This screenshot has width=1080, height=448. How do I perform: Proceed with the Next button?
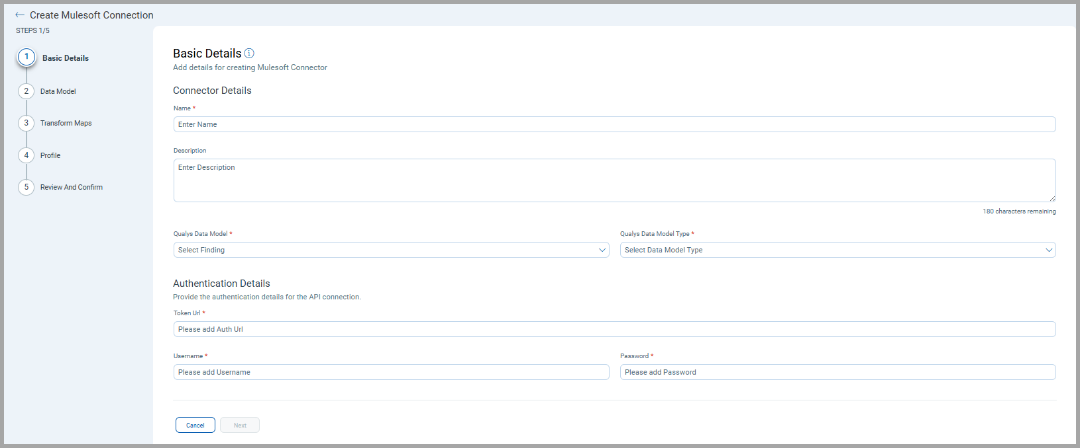(240, 425)
